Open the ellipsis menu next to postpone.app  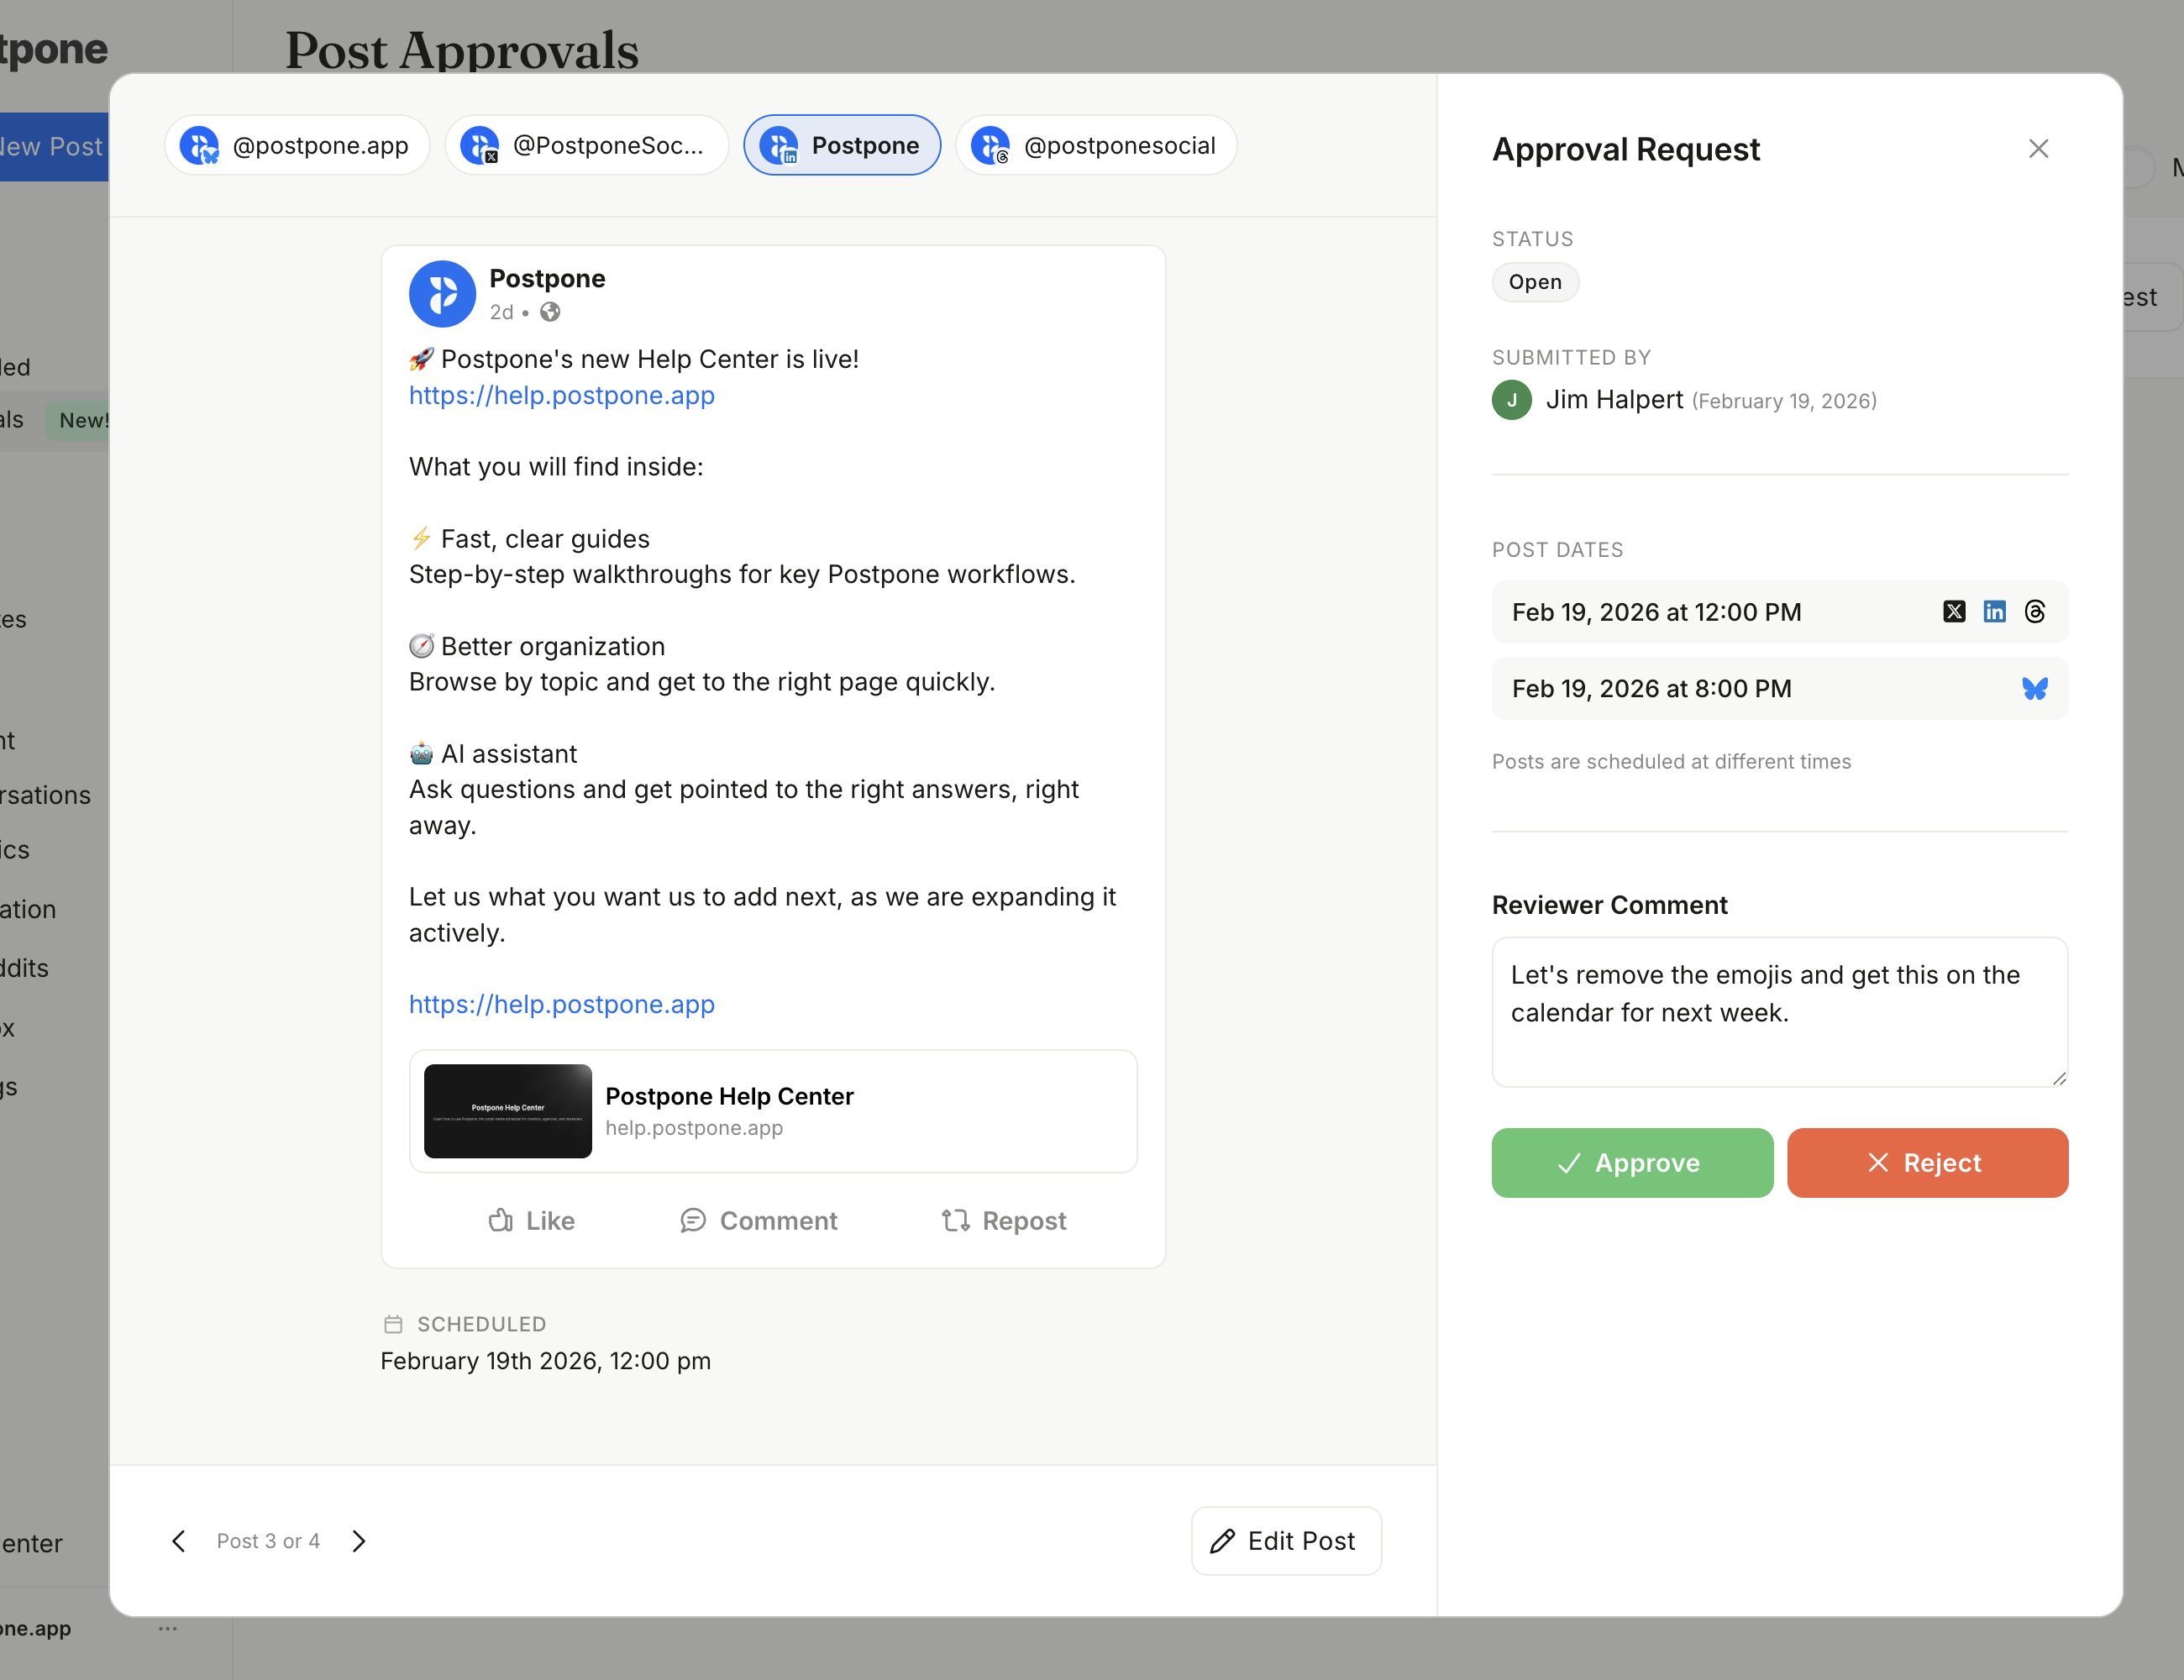point(167,1628)
